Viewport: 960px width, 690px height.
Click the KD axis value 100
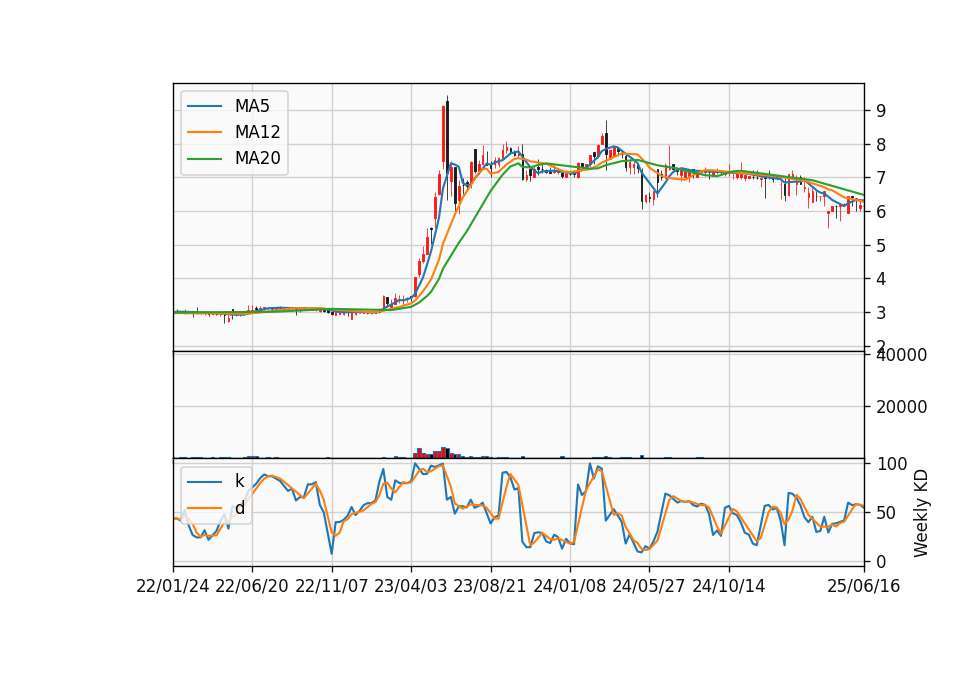tap(892, 464)
